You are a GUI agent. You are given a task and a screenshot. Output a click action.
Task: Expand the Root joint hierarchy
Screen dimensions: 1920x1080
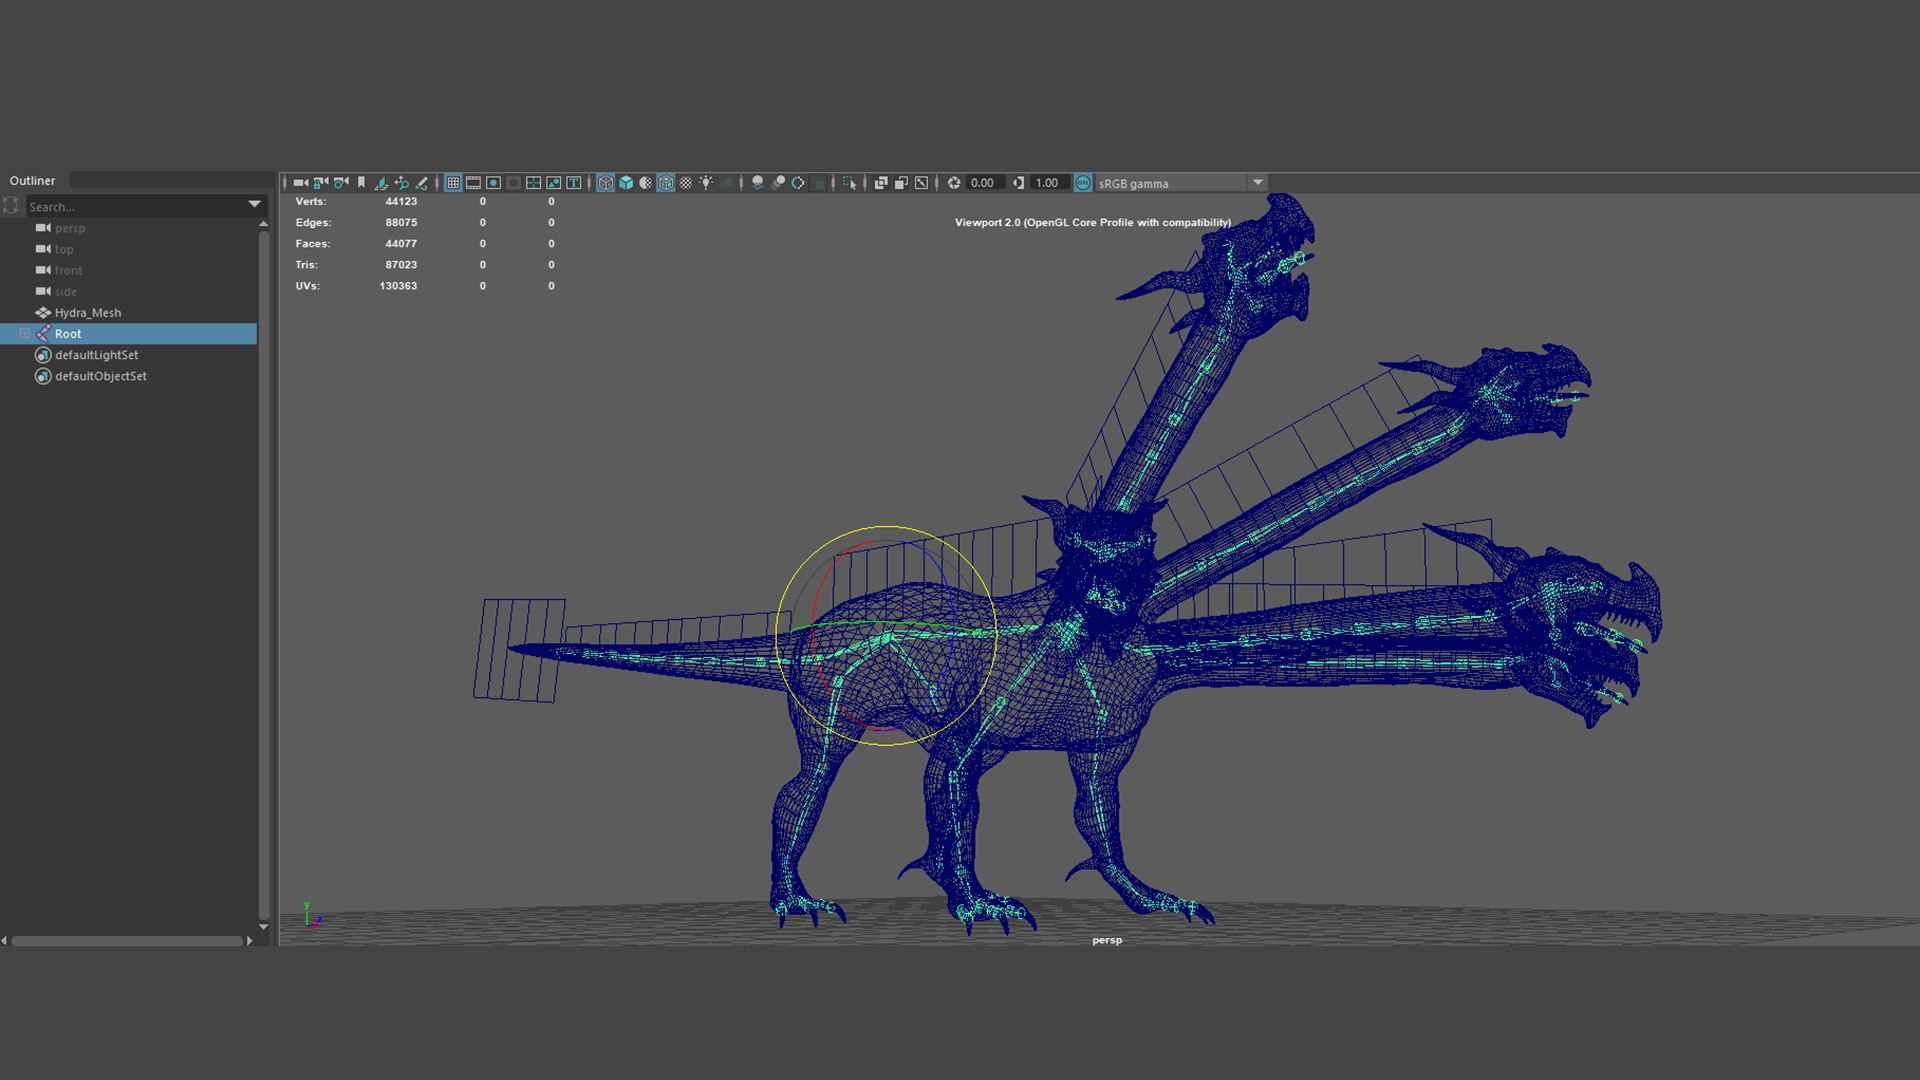(x=25, y=333)
